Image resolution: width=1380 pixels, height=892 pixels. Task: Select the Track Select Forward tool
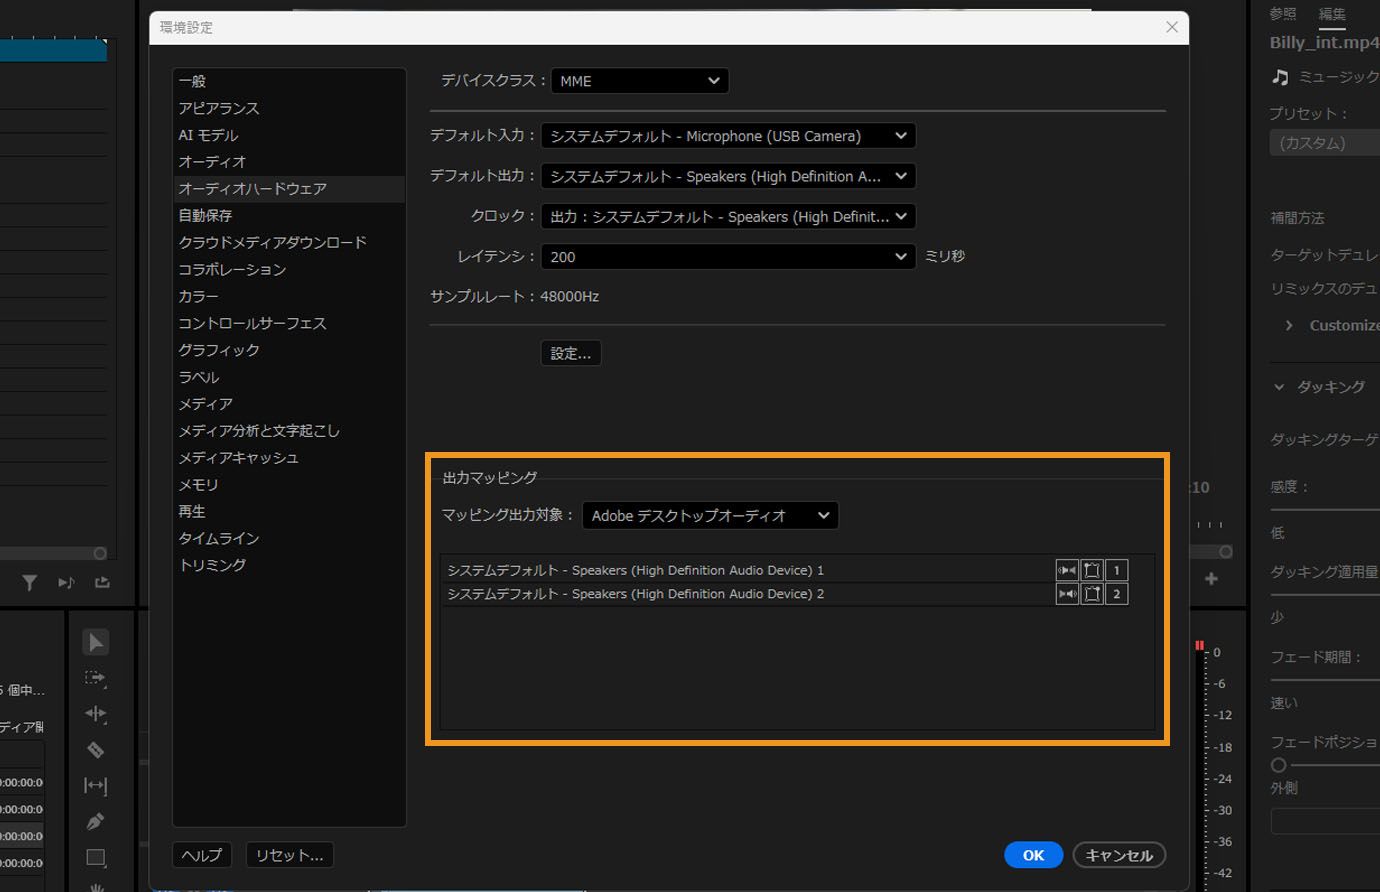tap(96, 678)
